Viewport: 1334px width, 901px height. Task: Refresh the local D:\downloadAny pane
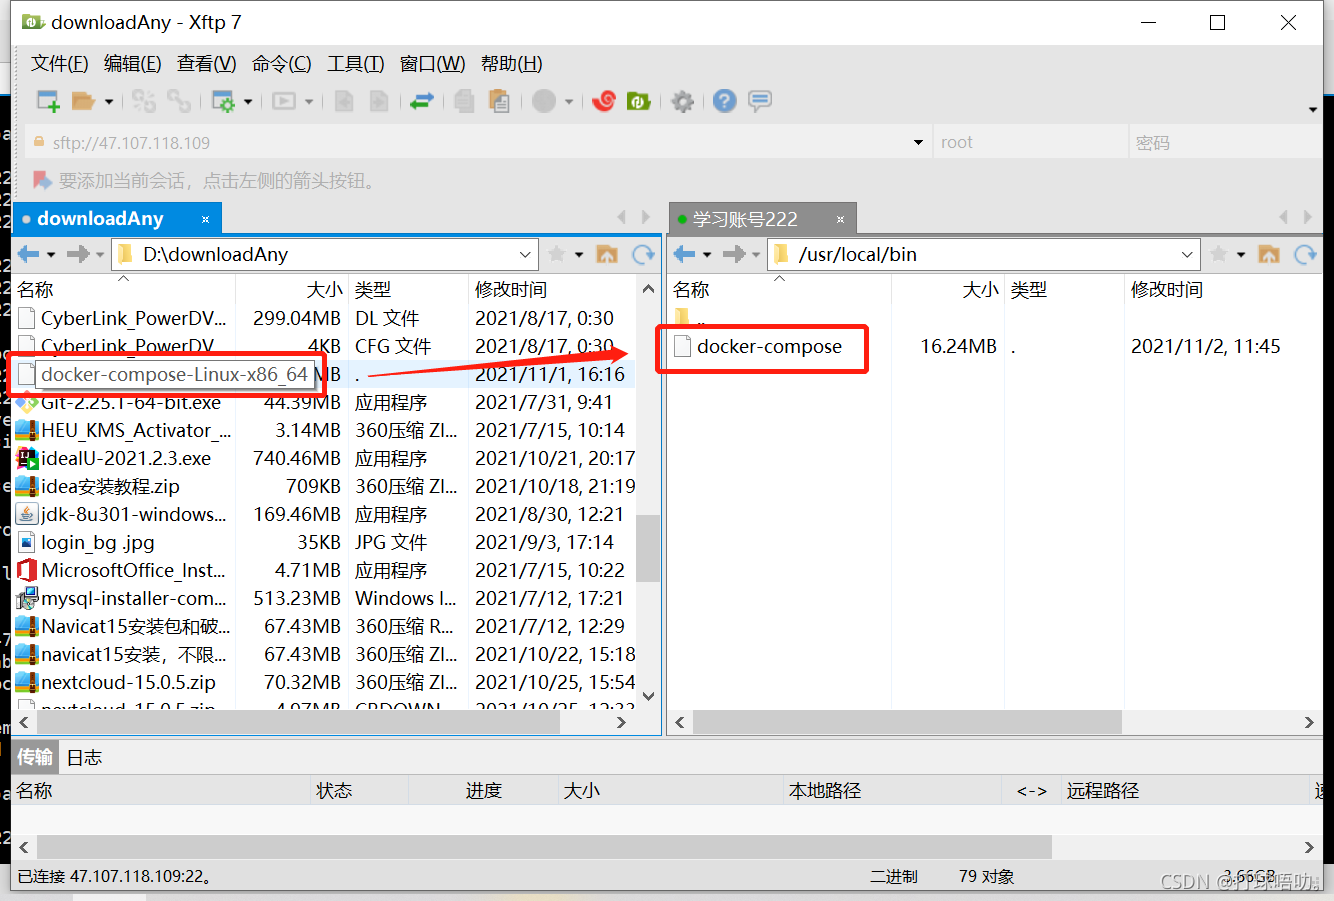(644, 254)
